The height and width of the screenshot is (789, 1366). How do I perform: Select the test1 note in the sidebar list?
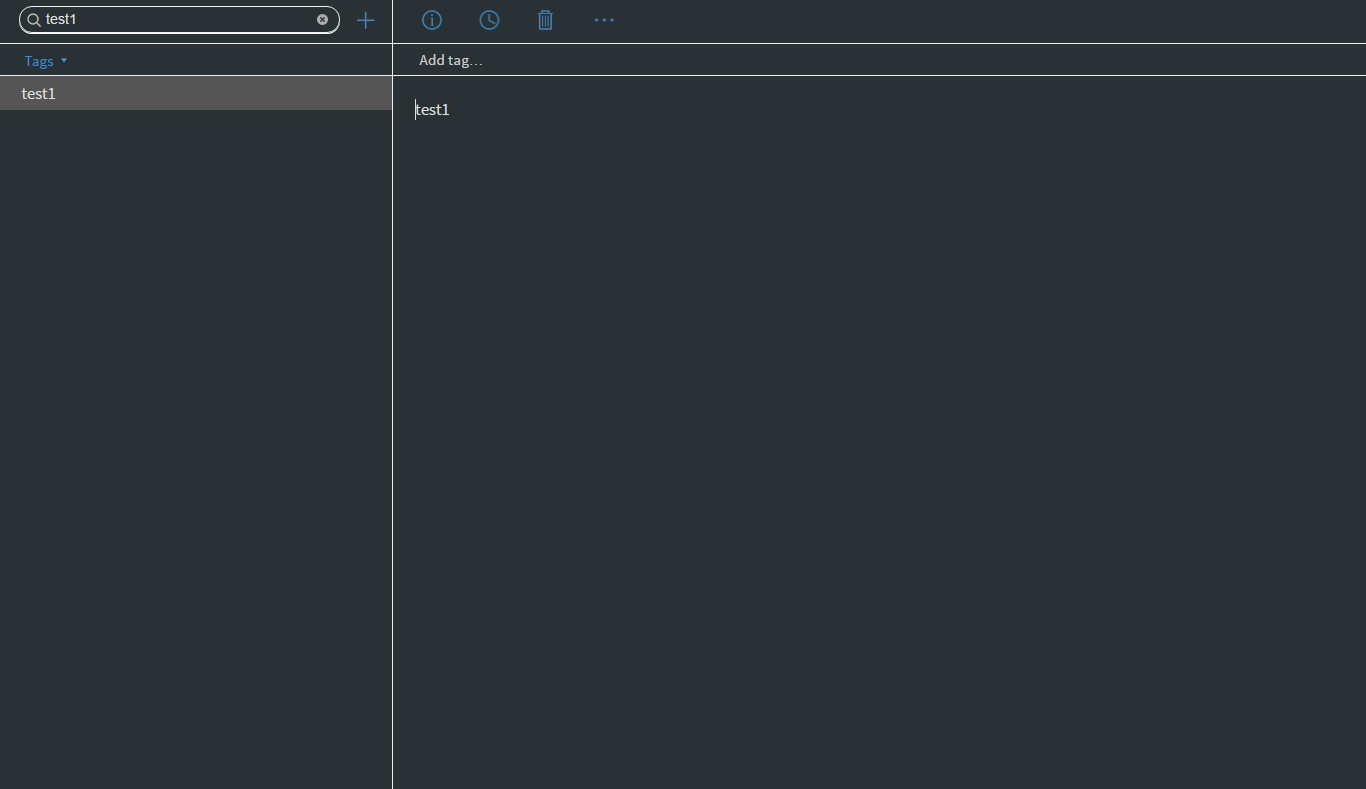(x=38, y=93)
